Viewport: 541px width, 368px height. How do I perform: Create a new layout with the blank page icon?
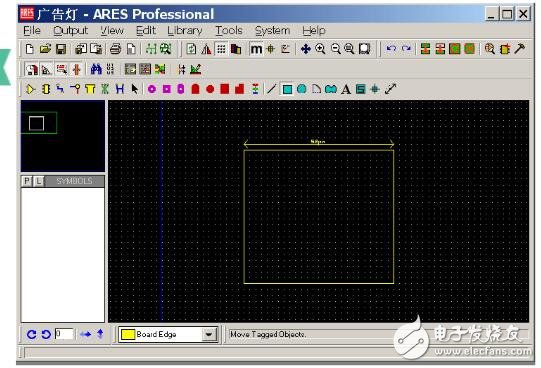coord(30,49)
